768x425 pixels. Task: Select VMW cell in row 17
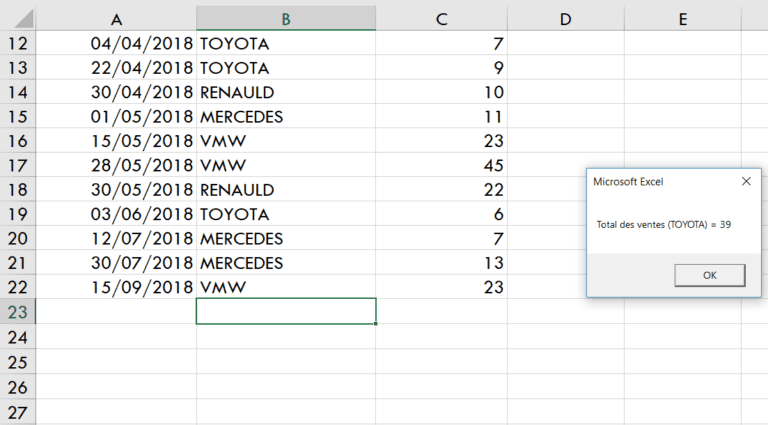click(x=286, y=165)
